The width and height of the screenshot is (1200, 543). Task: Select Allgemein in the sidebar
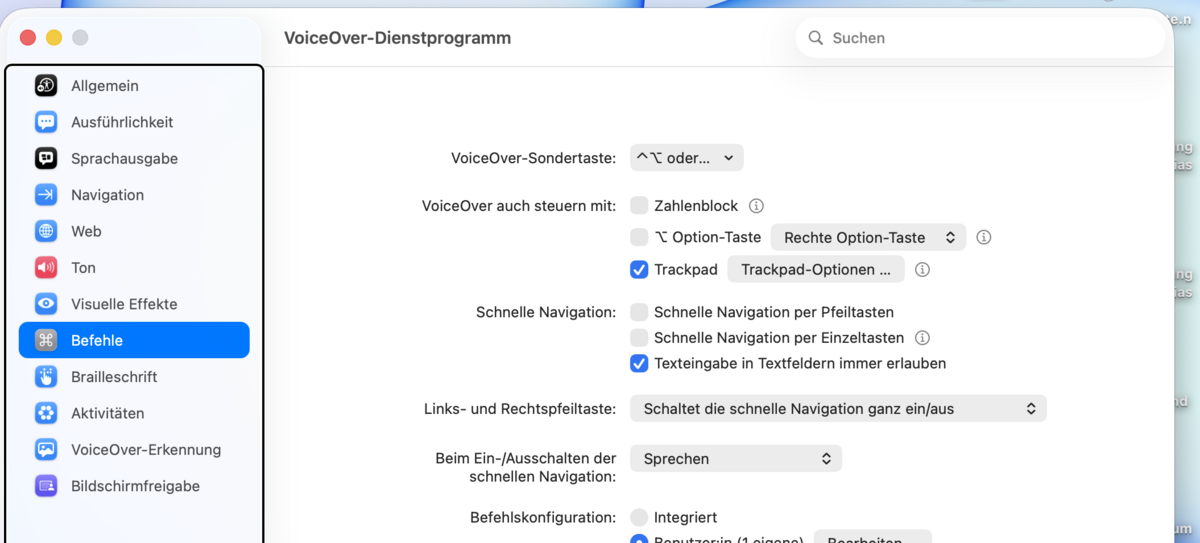[134, 86]
